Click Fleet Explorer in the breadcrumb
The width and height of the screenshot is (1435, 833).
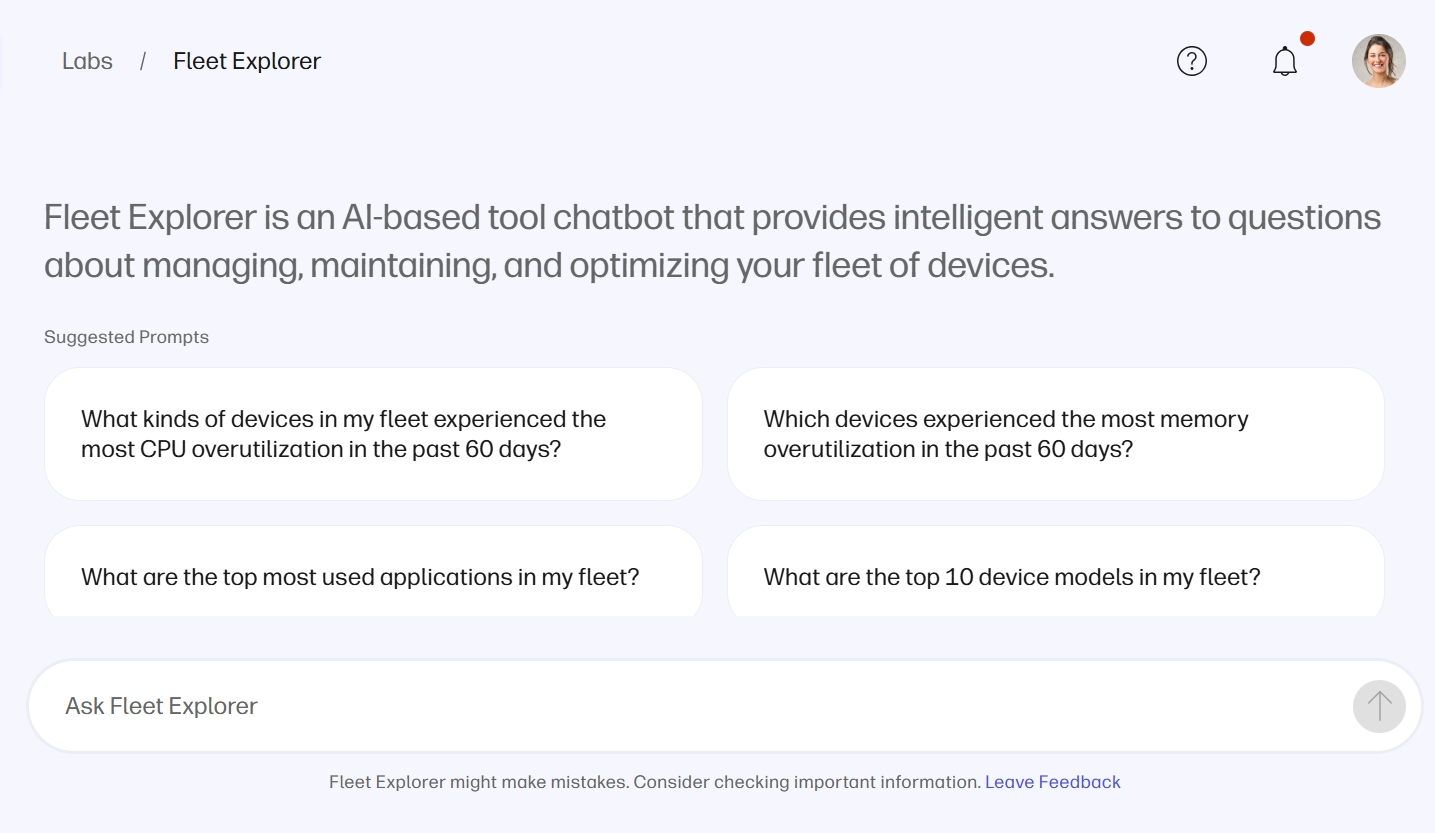[247, 61]
